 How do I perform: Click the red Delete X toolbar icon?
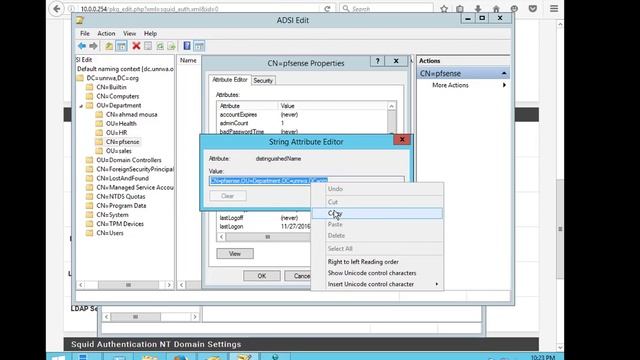tap(136, 46)
